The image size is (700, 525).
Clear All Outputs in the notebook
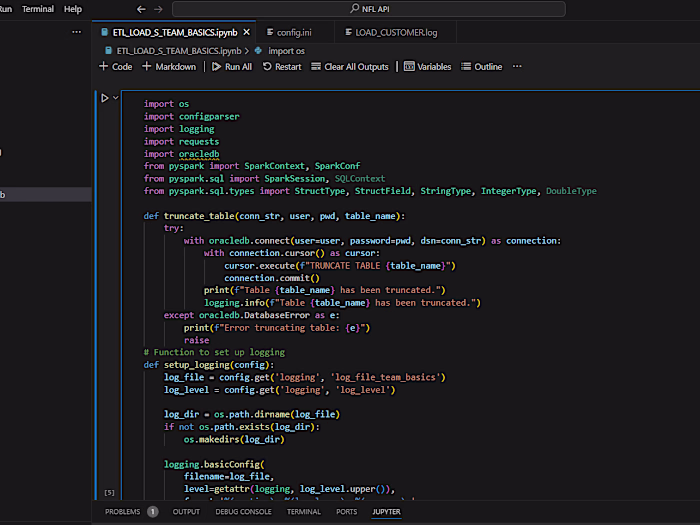[349, 67]
